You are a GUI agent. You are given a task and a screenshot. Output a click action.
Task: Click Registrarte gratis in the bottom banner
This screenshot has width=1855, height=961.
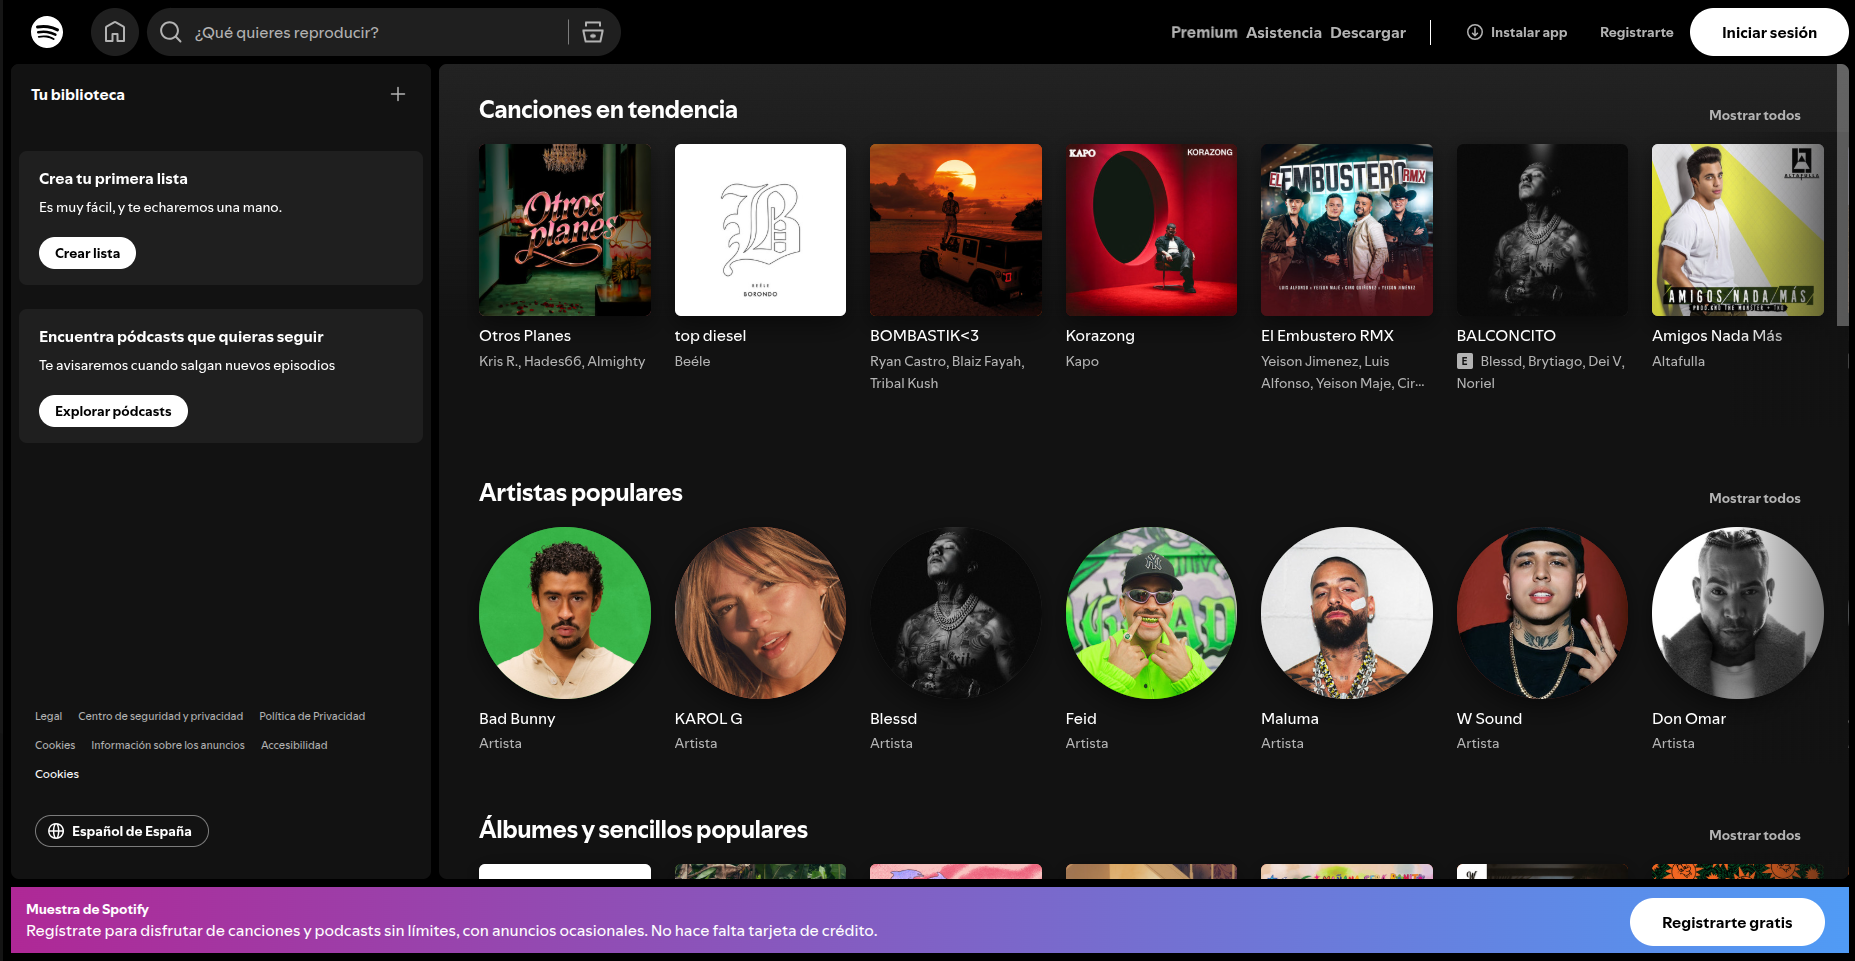tap(1727, 922)
